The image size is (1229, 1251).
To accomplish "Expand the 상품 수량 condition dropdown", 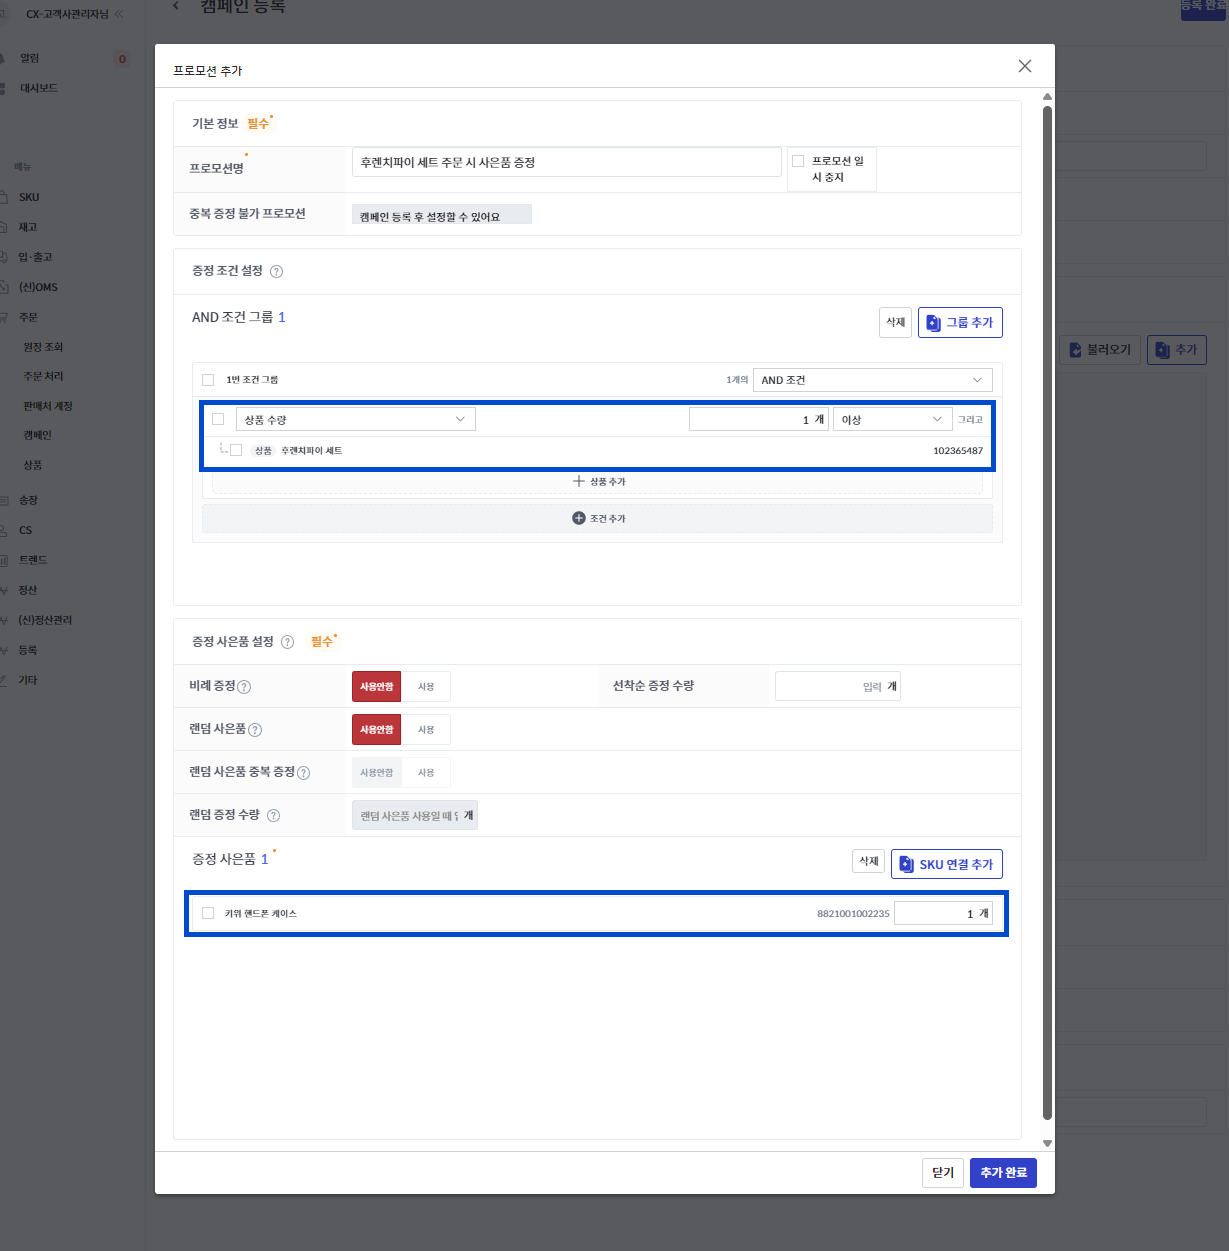I will (x=355, y=420).
